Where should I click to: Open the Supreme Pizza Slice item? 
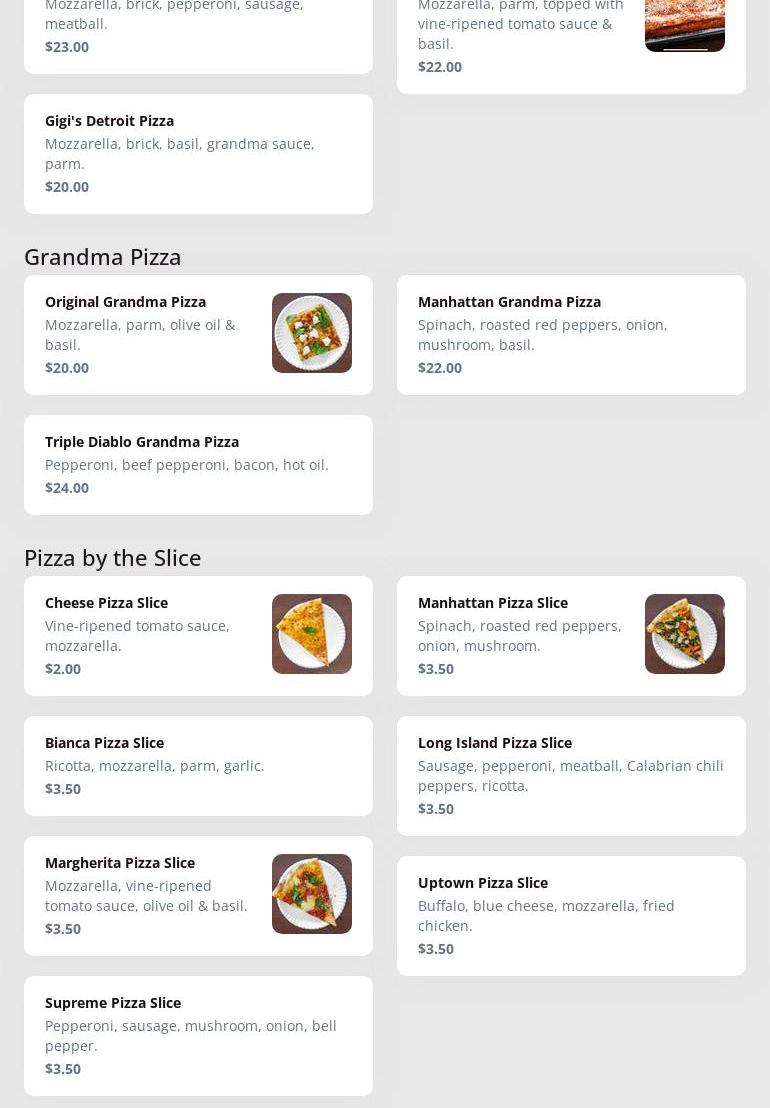[x=198, y=1036]
